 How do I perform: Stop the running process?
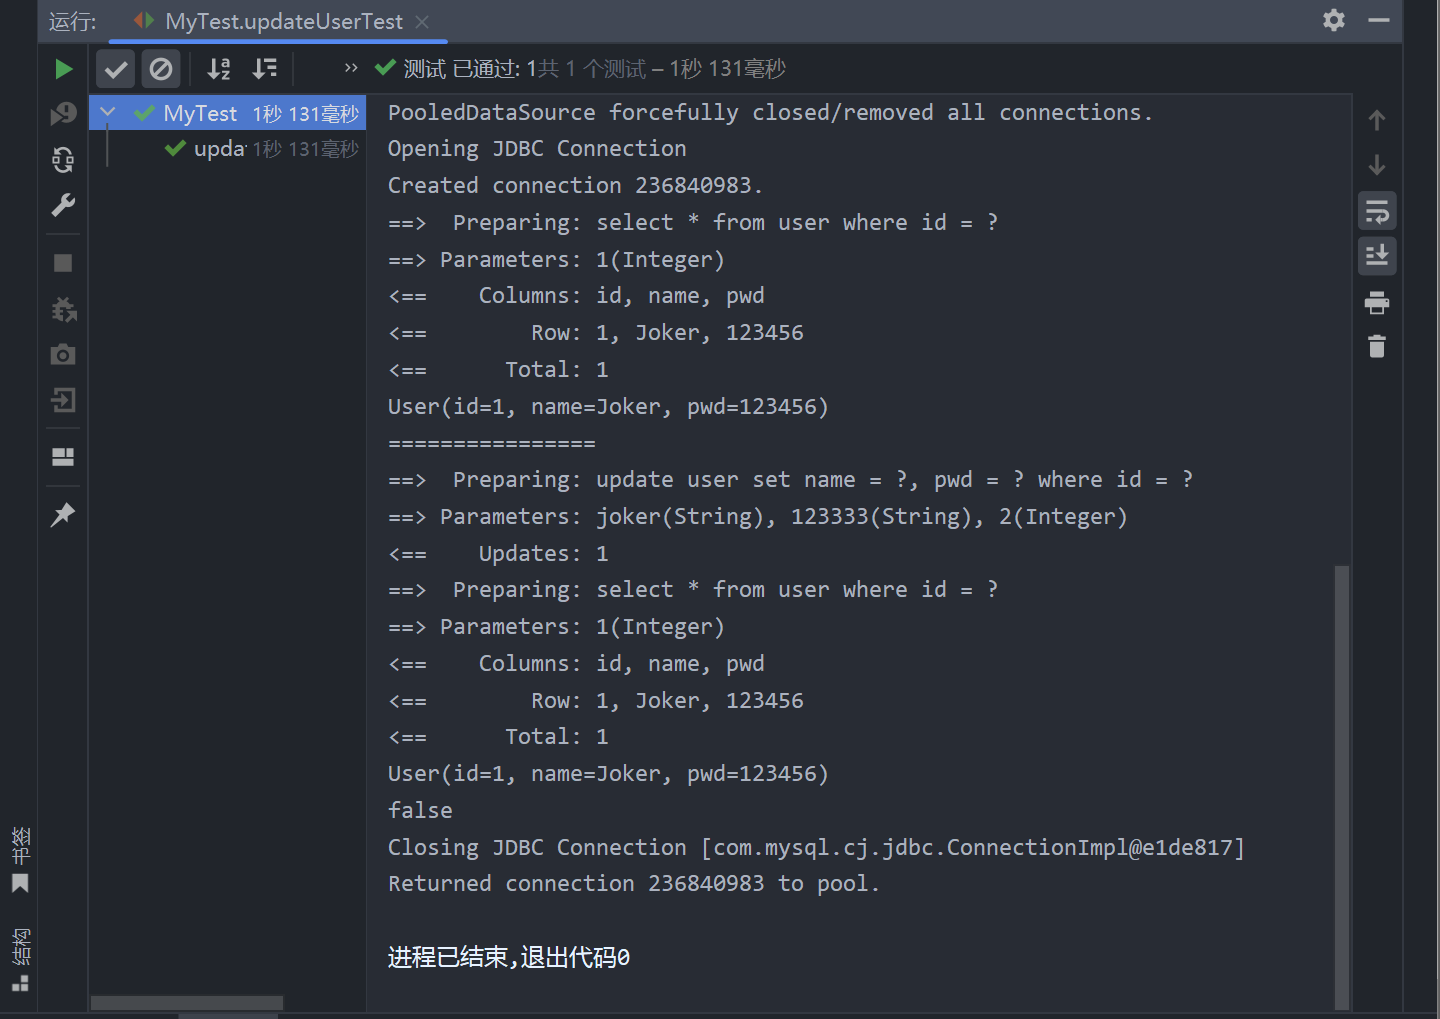click(63, 263)
